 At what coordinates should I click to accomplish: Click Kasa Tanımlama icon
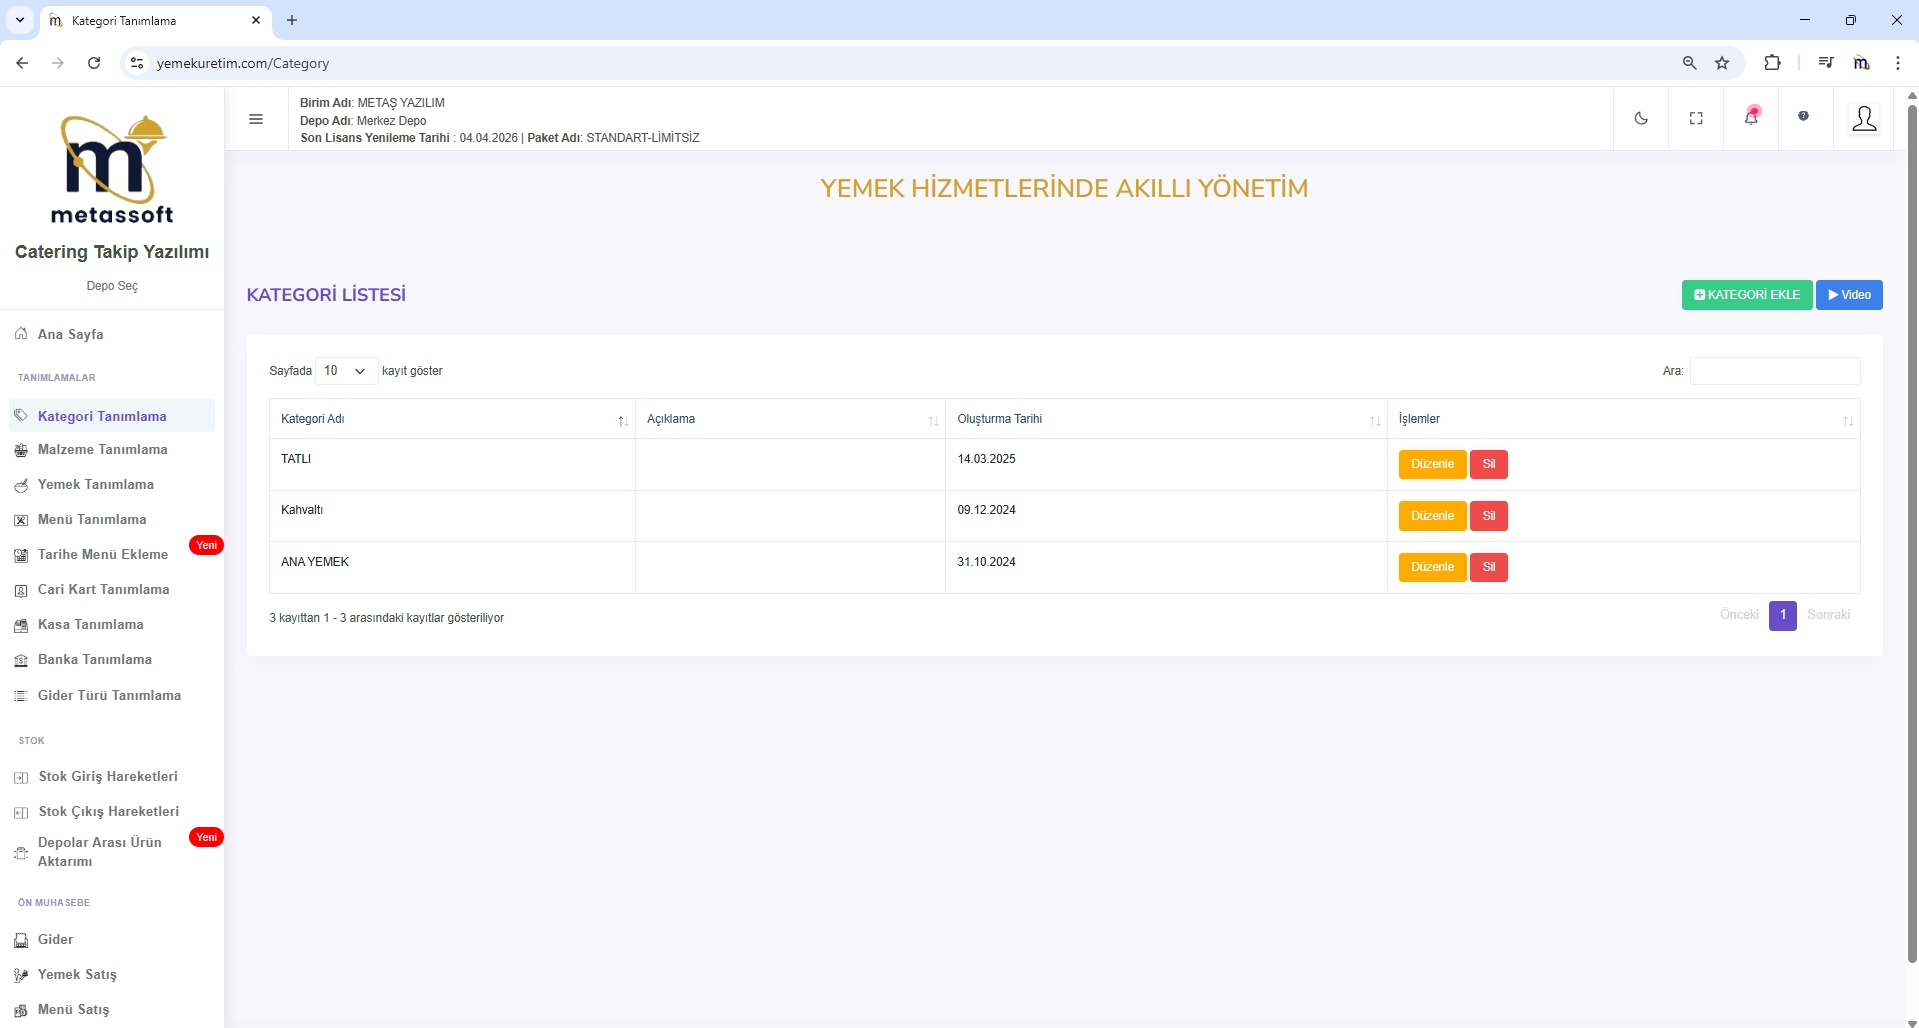coord(21,625)
